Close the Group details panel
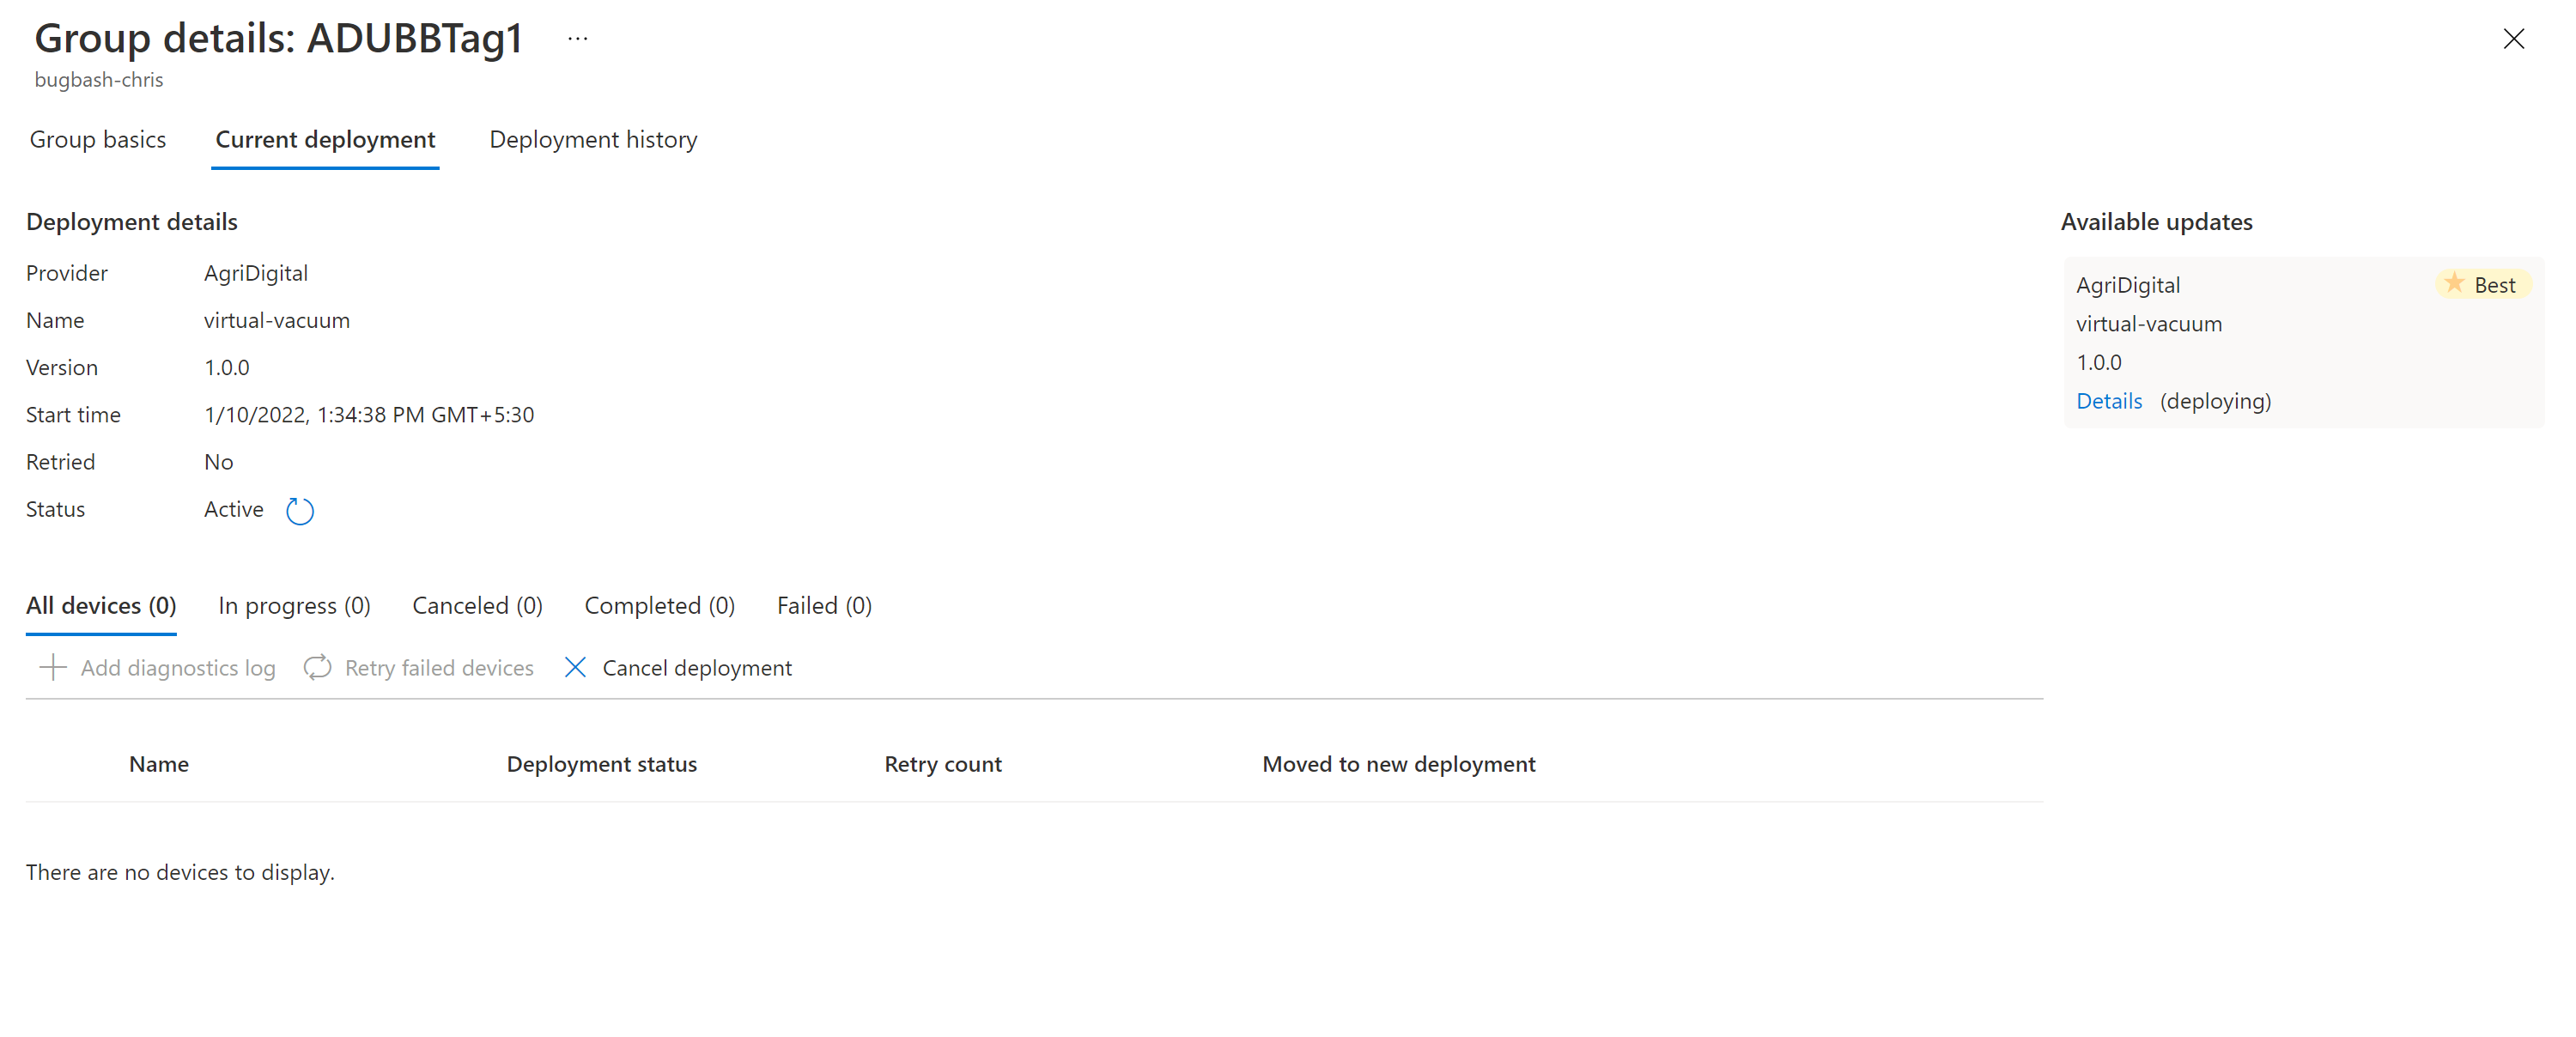This screenshot has width=2576, height=1037. pyautogui.click(x=2513, y=39)
